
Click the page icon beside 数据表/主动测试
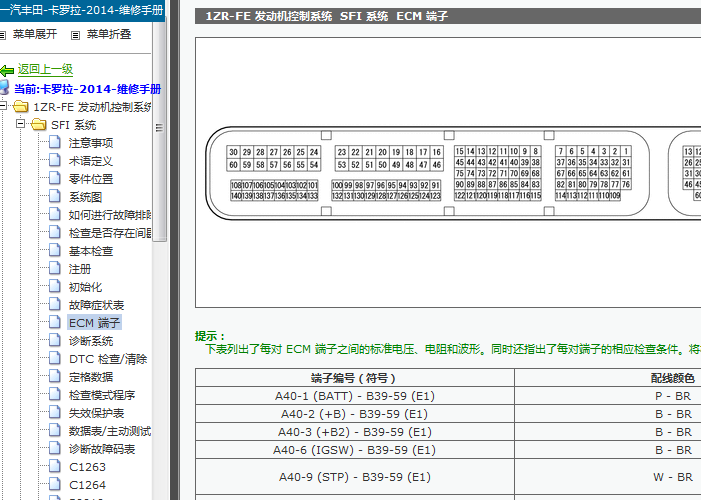point(55,430)
